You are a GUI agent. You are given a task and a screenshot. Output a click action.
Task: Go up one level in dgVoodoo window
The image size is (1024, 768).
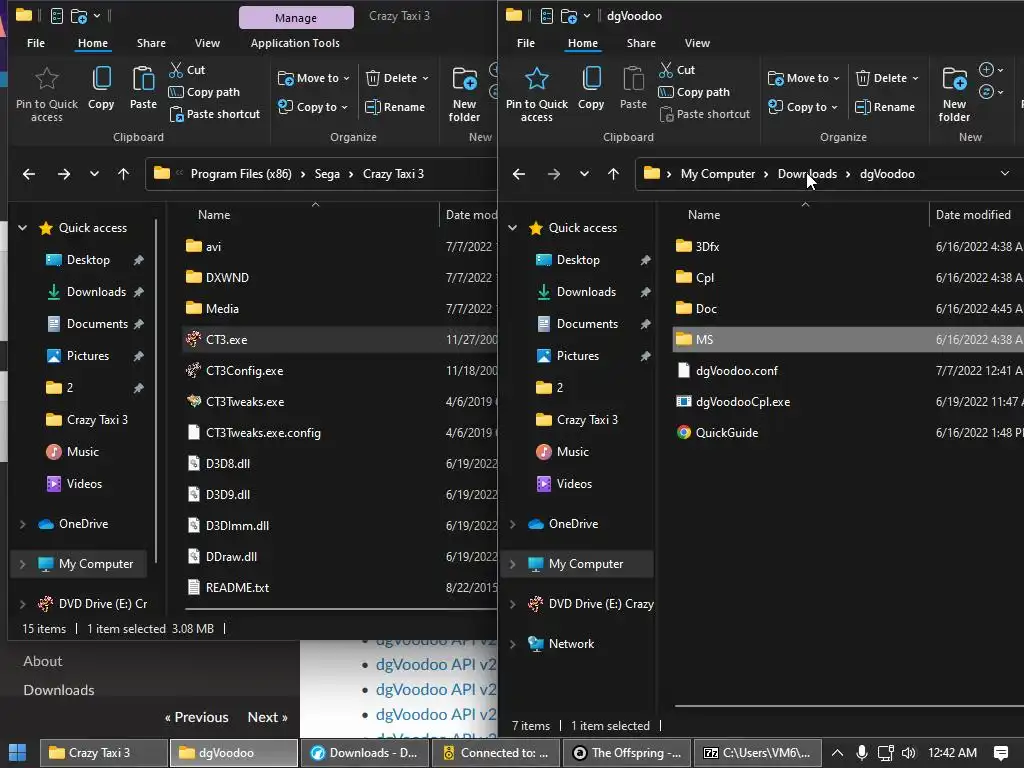613,174
